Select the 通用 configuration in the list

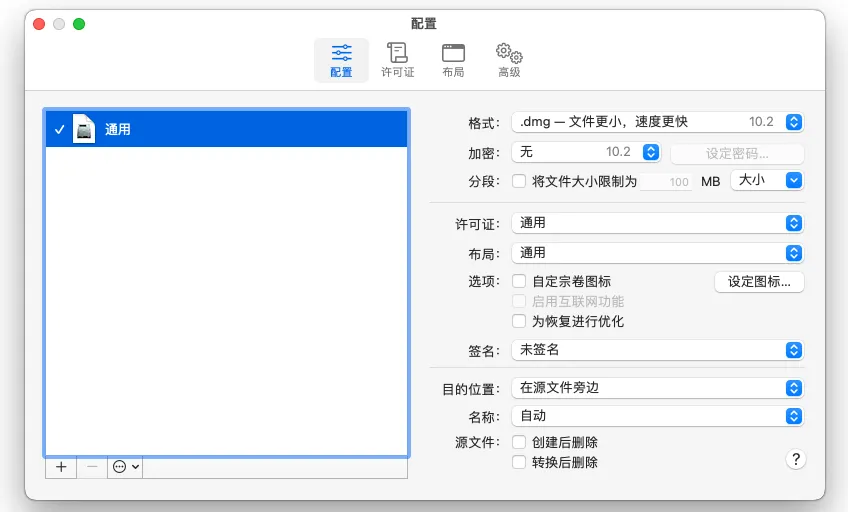(x=226, y=130)
